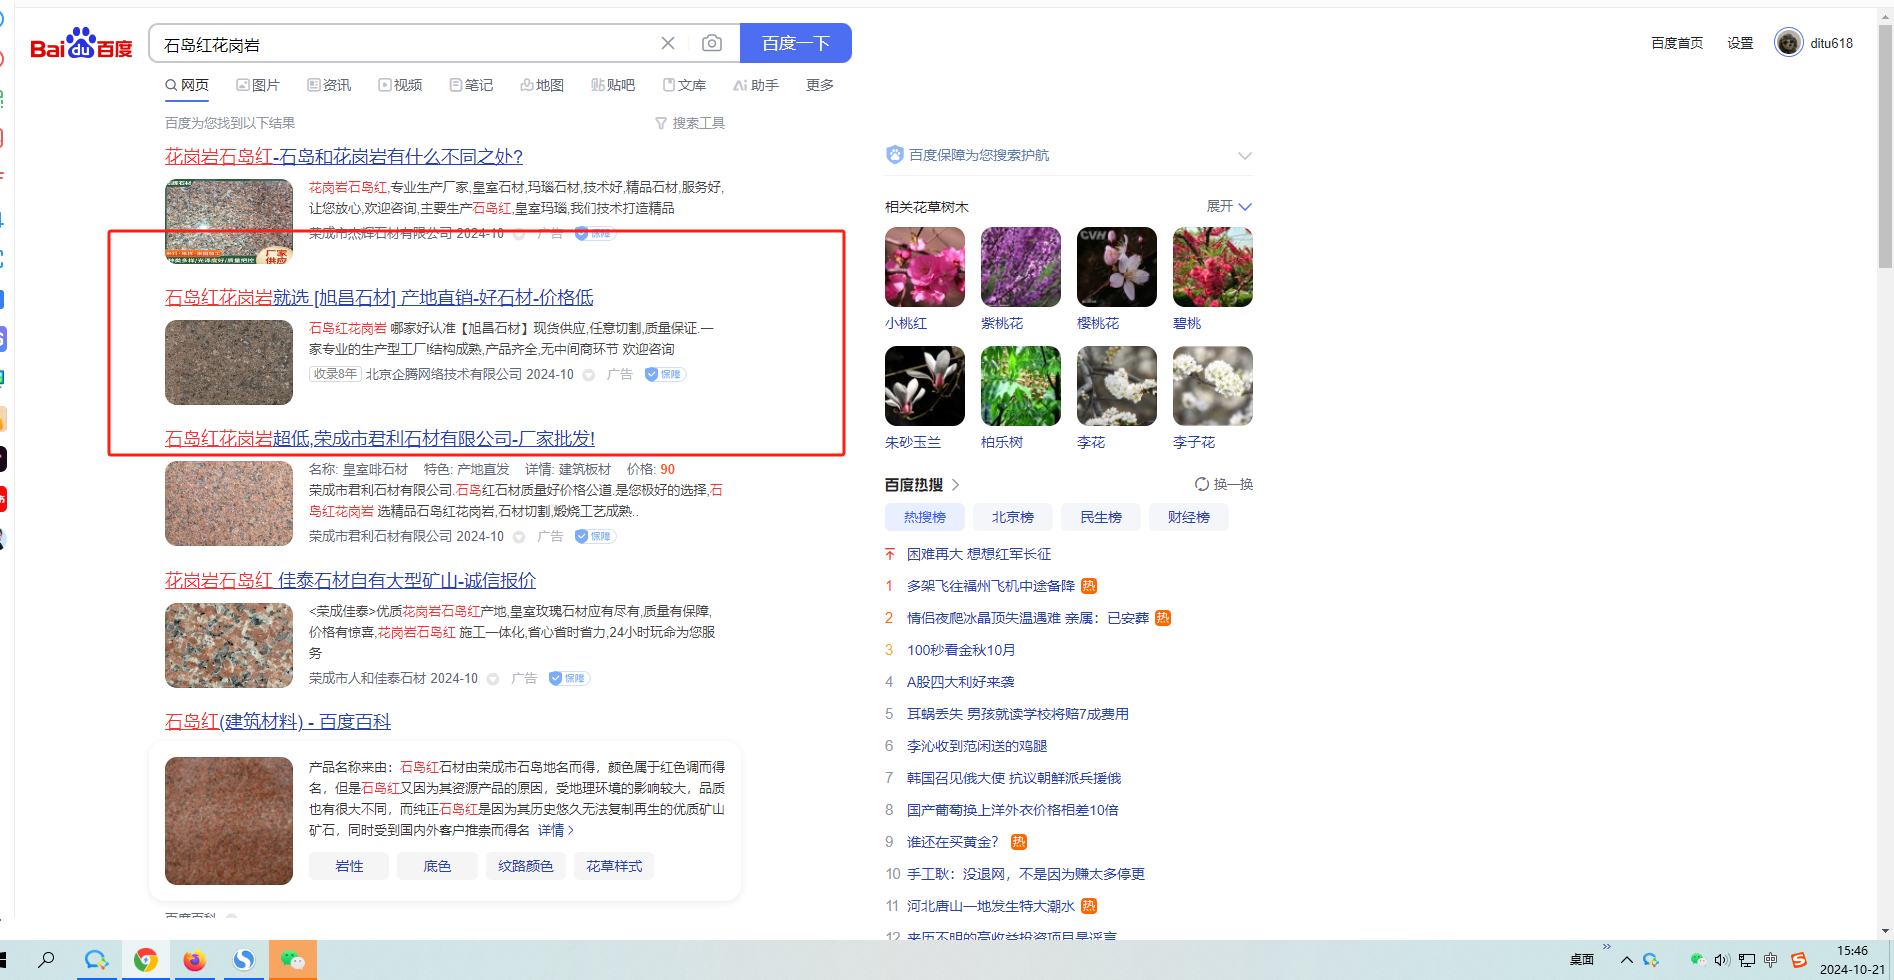The image size is (1894, 980).
Task: Open hot topic A股四大利好来袭
Action: click(961, 682)
